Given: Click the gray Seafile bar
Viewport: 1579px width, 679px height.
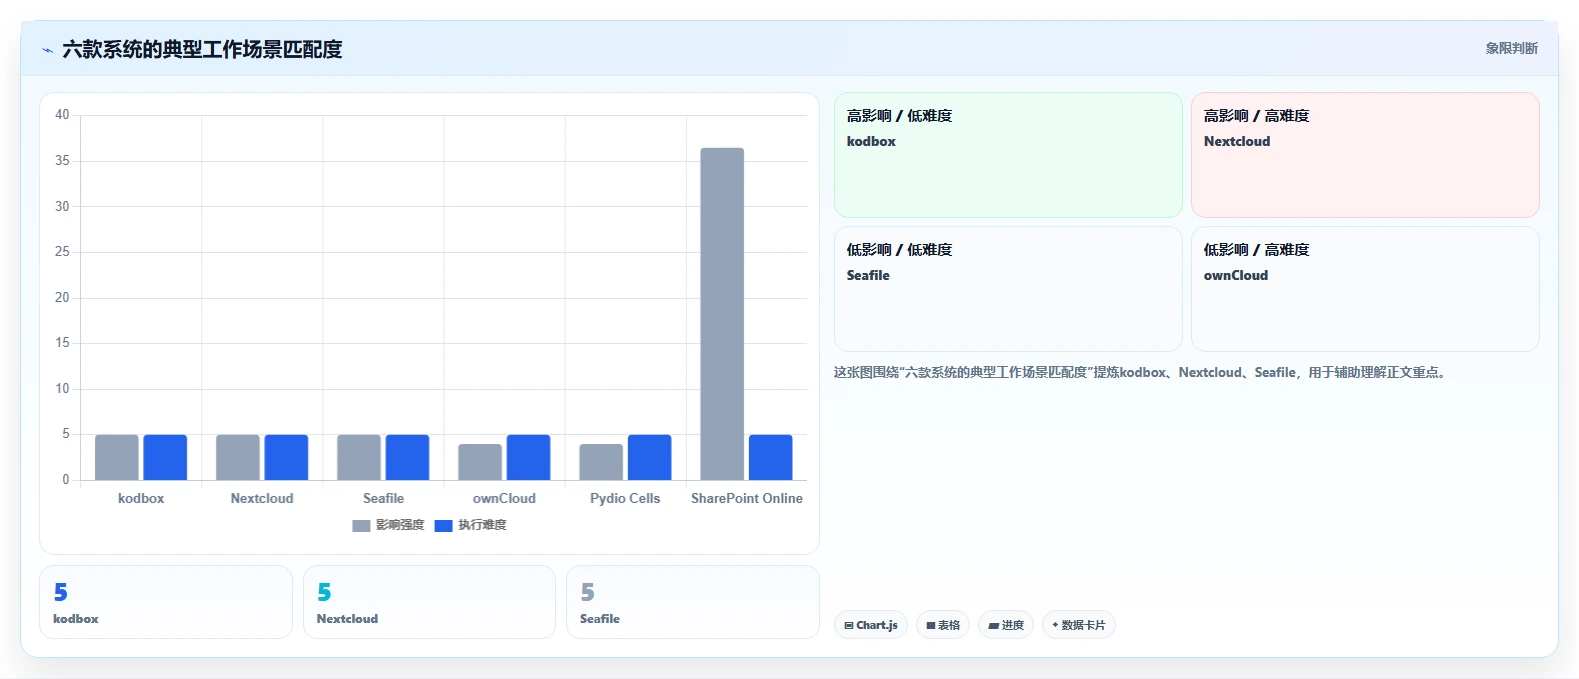Looking at the screenshot, I should [359, 457].
